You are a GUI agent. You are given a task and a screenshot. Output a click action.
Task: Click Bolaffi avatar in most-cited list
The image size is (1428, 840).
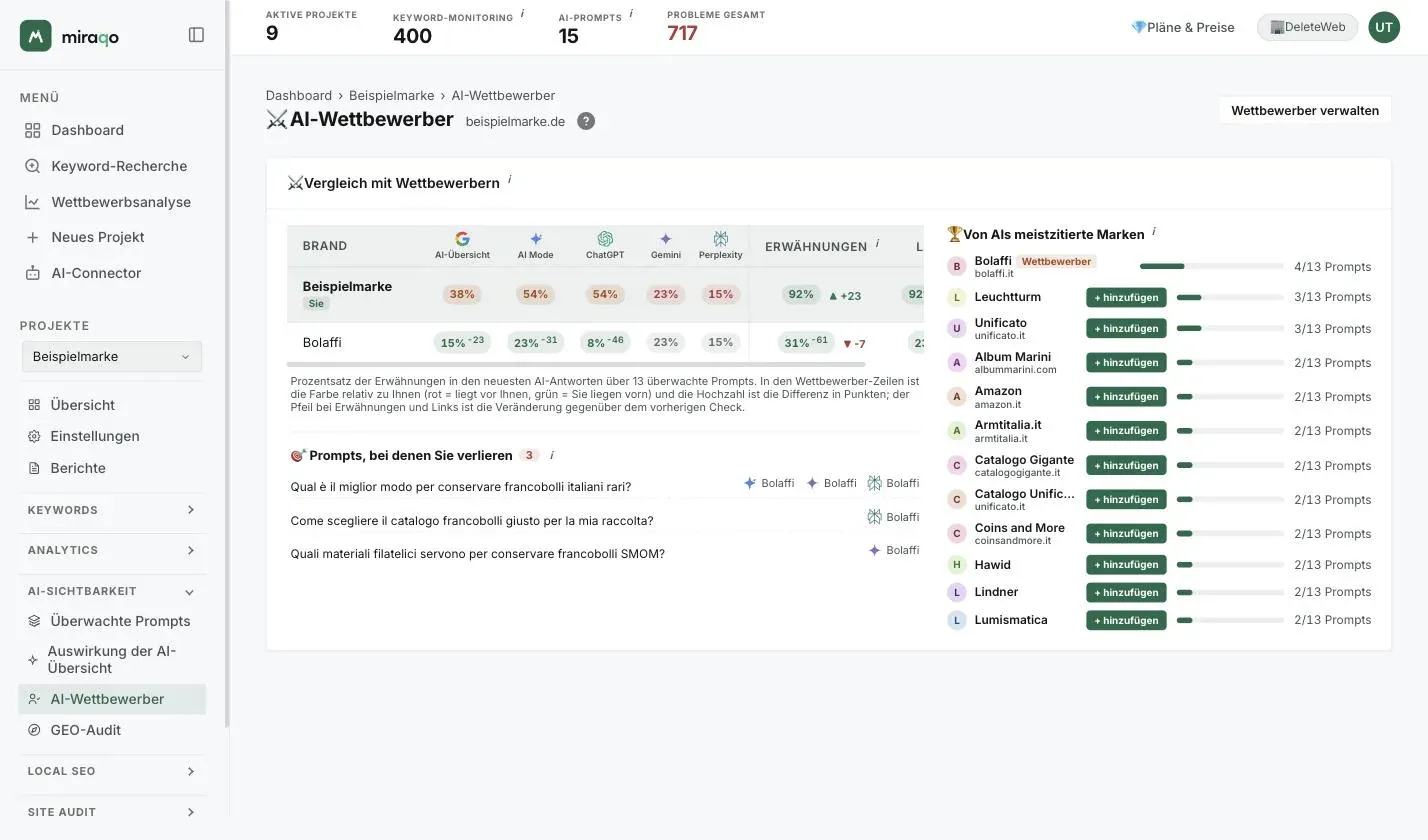(x=957, y=266)
